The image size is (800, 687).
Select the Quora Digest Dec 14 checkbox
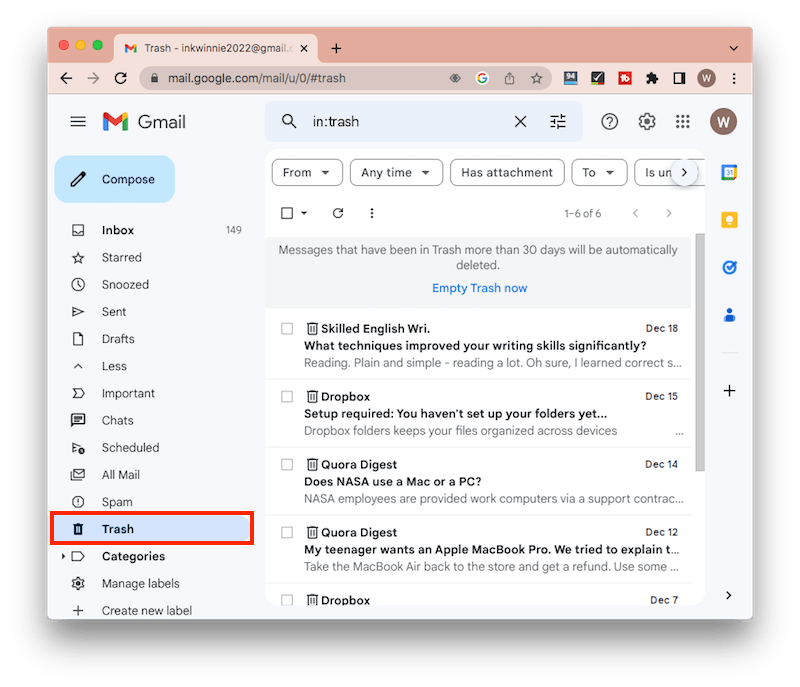pos(287,464)
